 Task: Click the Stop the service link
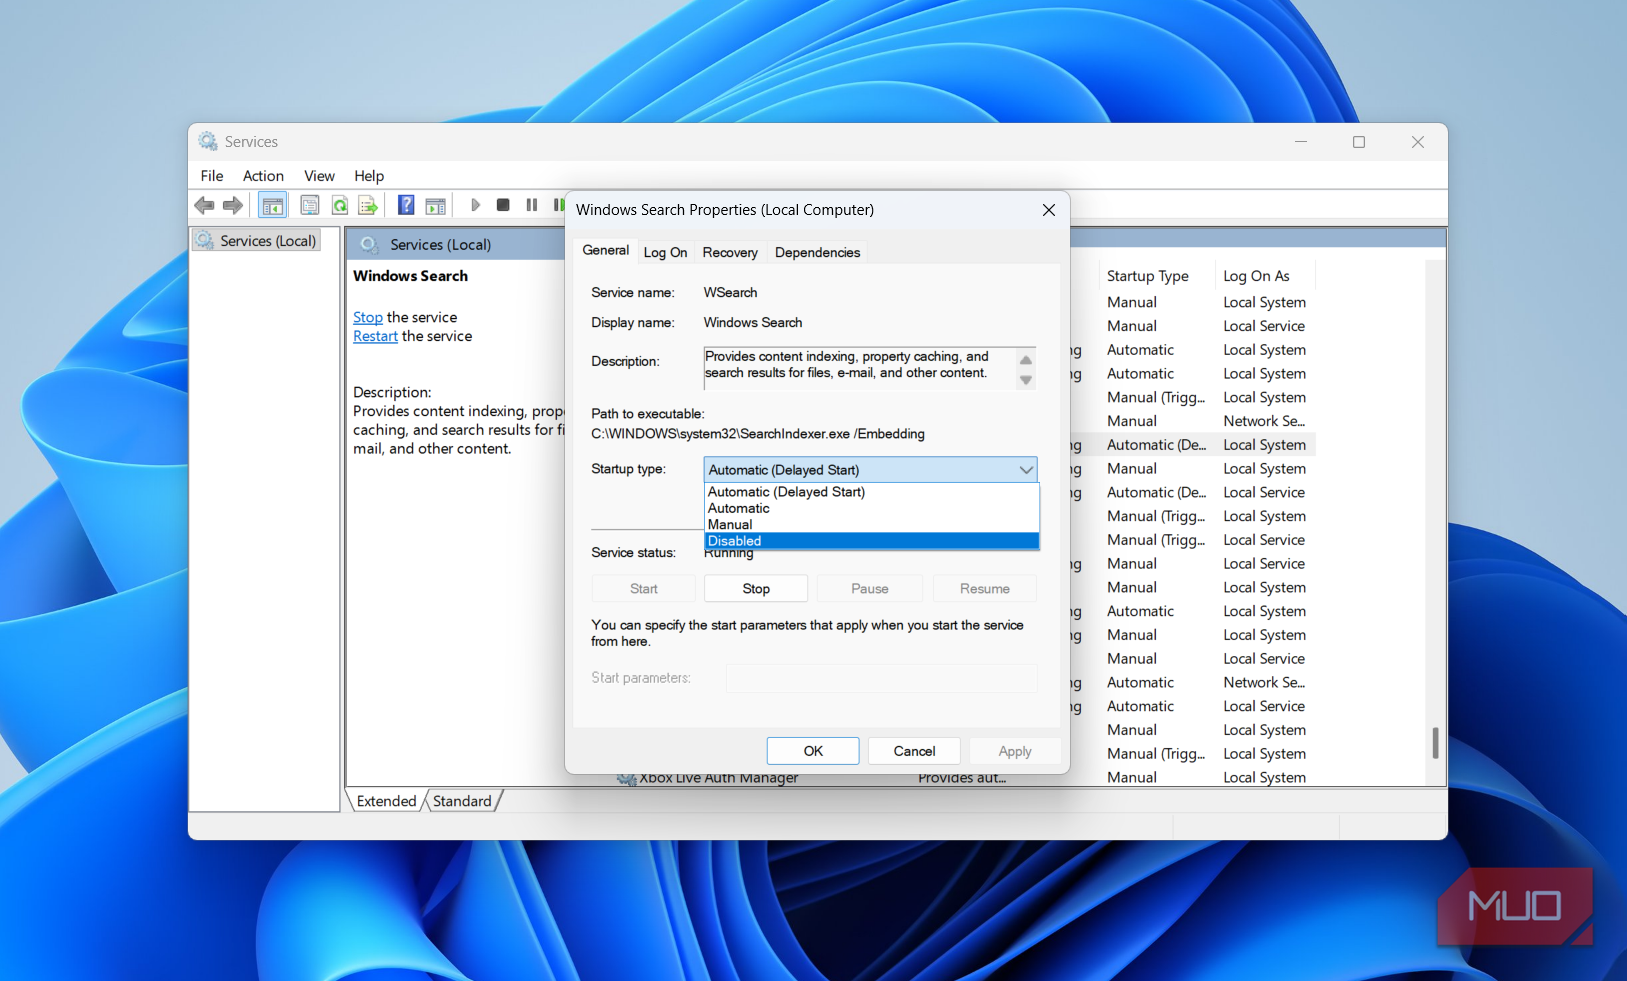click(368, 317)
